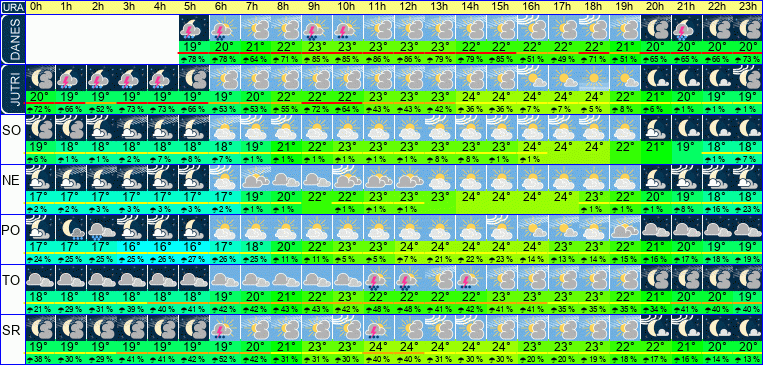Open the JUTRI day row label
Screen dimensions: 763x365
(12, 90)
